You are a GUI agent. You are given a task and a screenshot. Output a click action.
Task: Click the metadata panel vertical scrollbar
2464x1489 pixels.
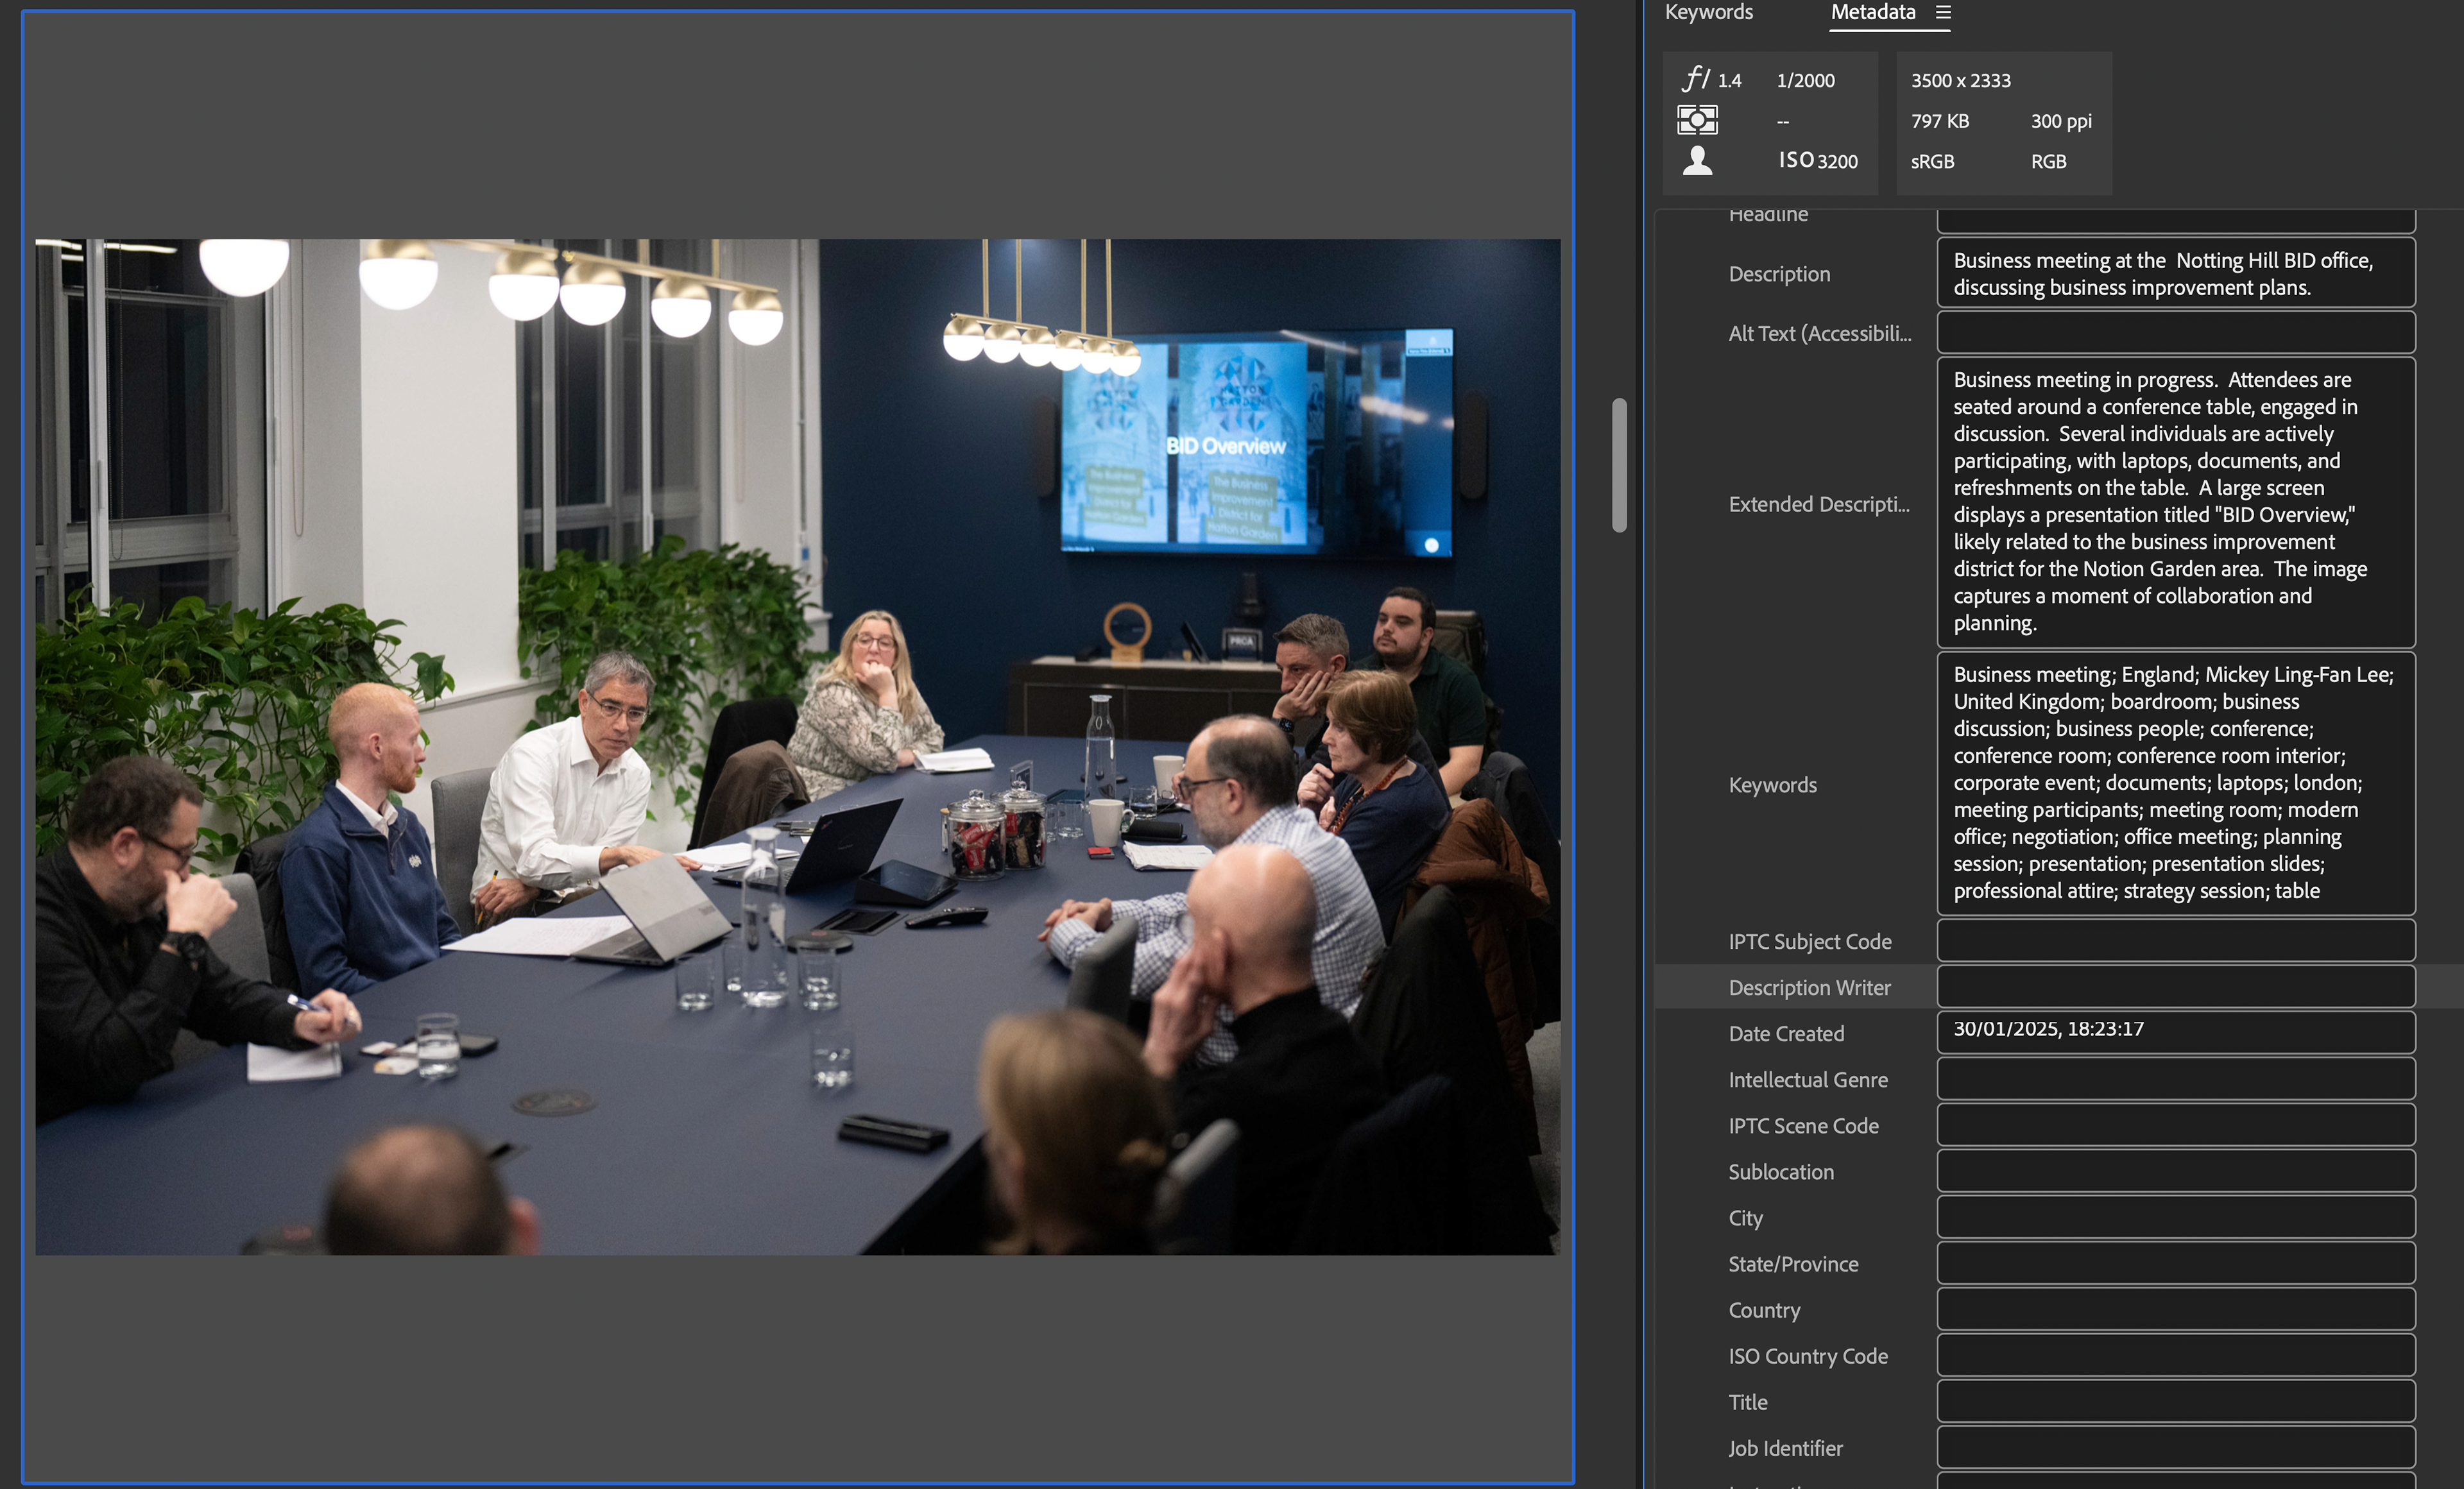tap(1619, 466)
